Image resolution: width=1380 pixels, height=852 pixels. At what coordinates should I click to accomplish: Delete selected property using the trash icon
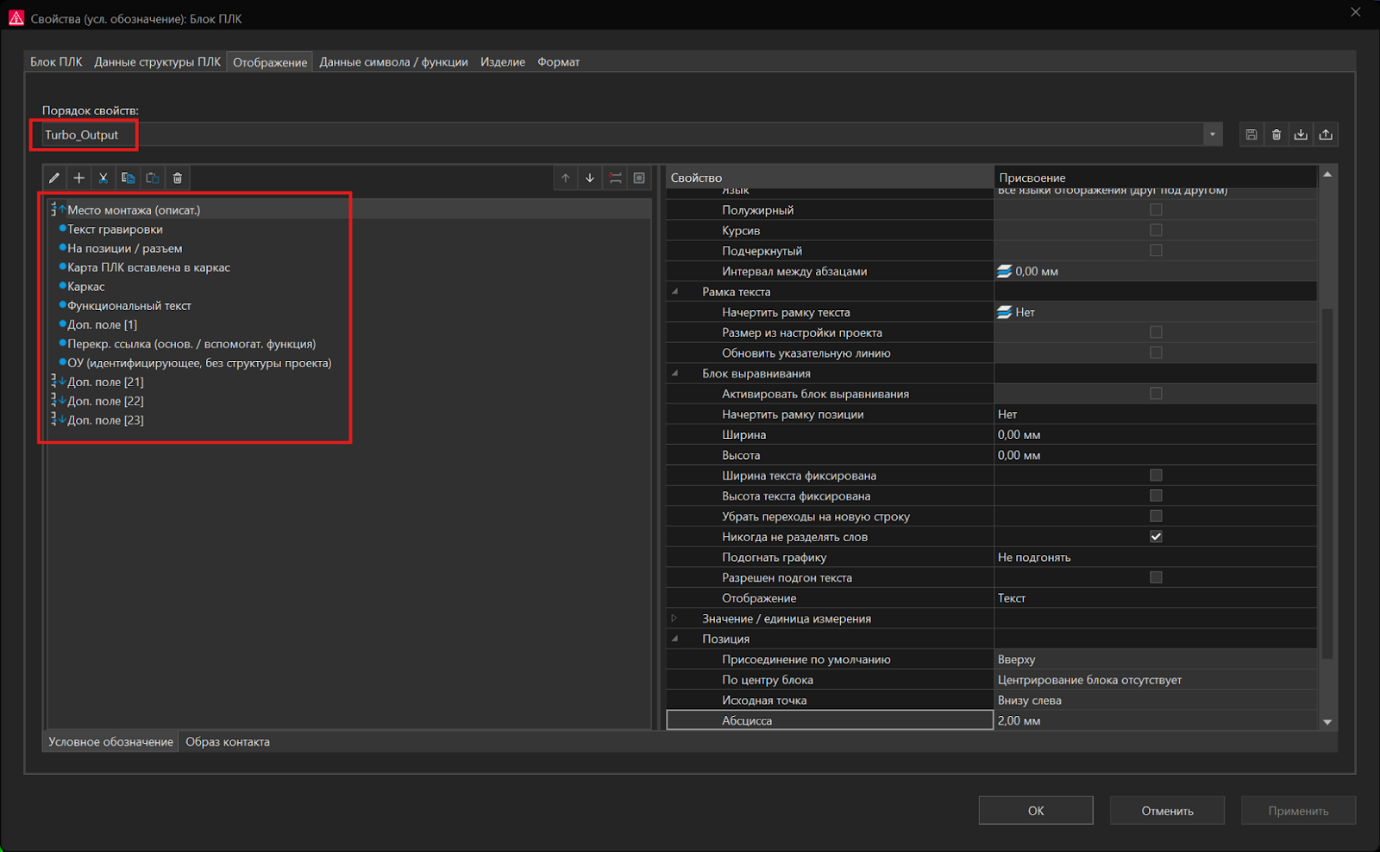(x=176, y=177)
